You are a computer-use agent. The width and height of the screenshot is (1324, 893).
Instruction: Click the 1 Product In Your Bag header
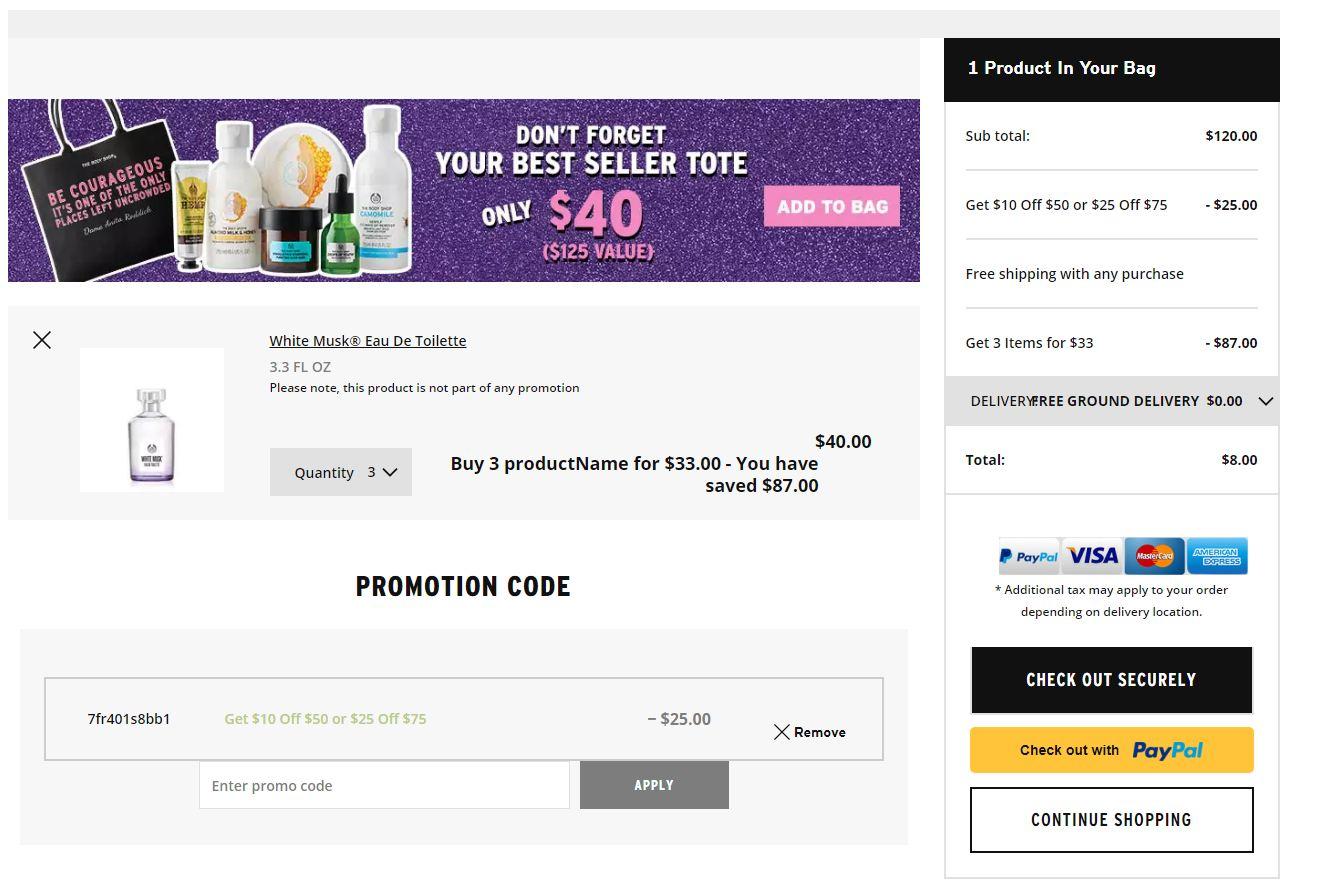[1060, 68]
